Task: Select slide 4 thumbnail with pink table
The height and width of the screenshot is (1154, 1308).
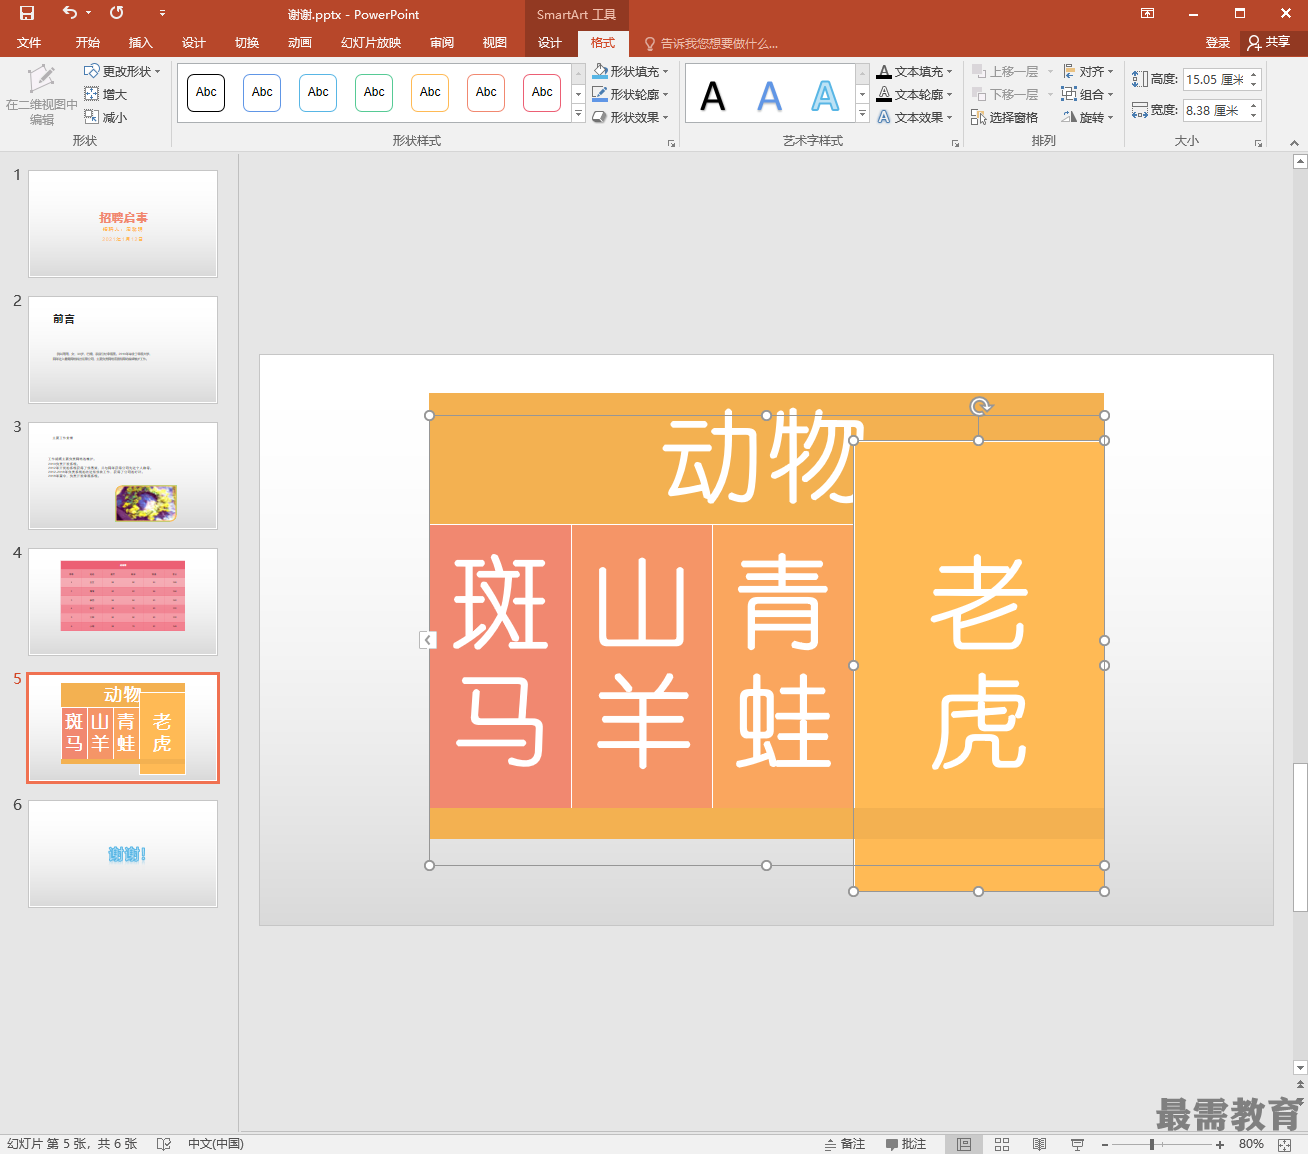Action: (123, 601)
